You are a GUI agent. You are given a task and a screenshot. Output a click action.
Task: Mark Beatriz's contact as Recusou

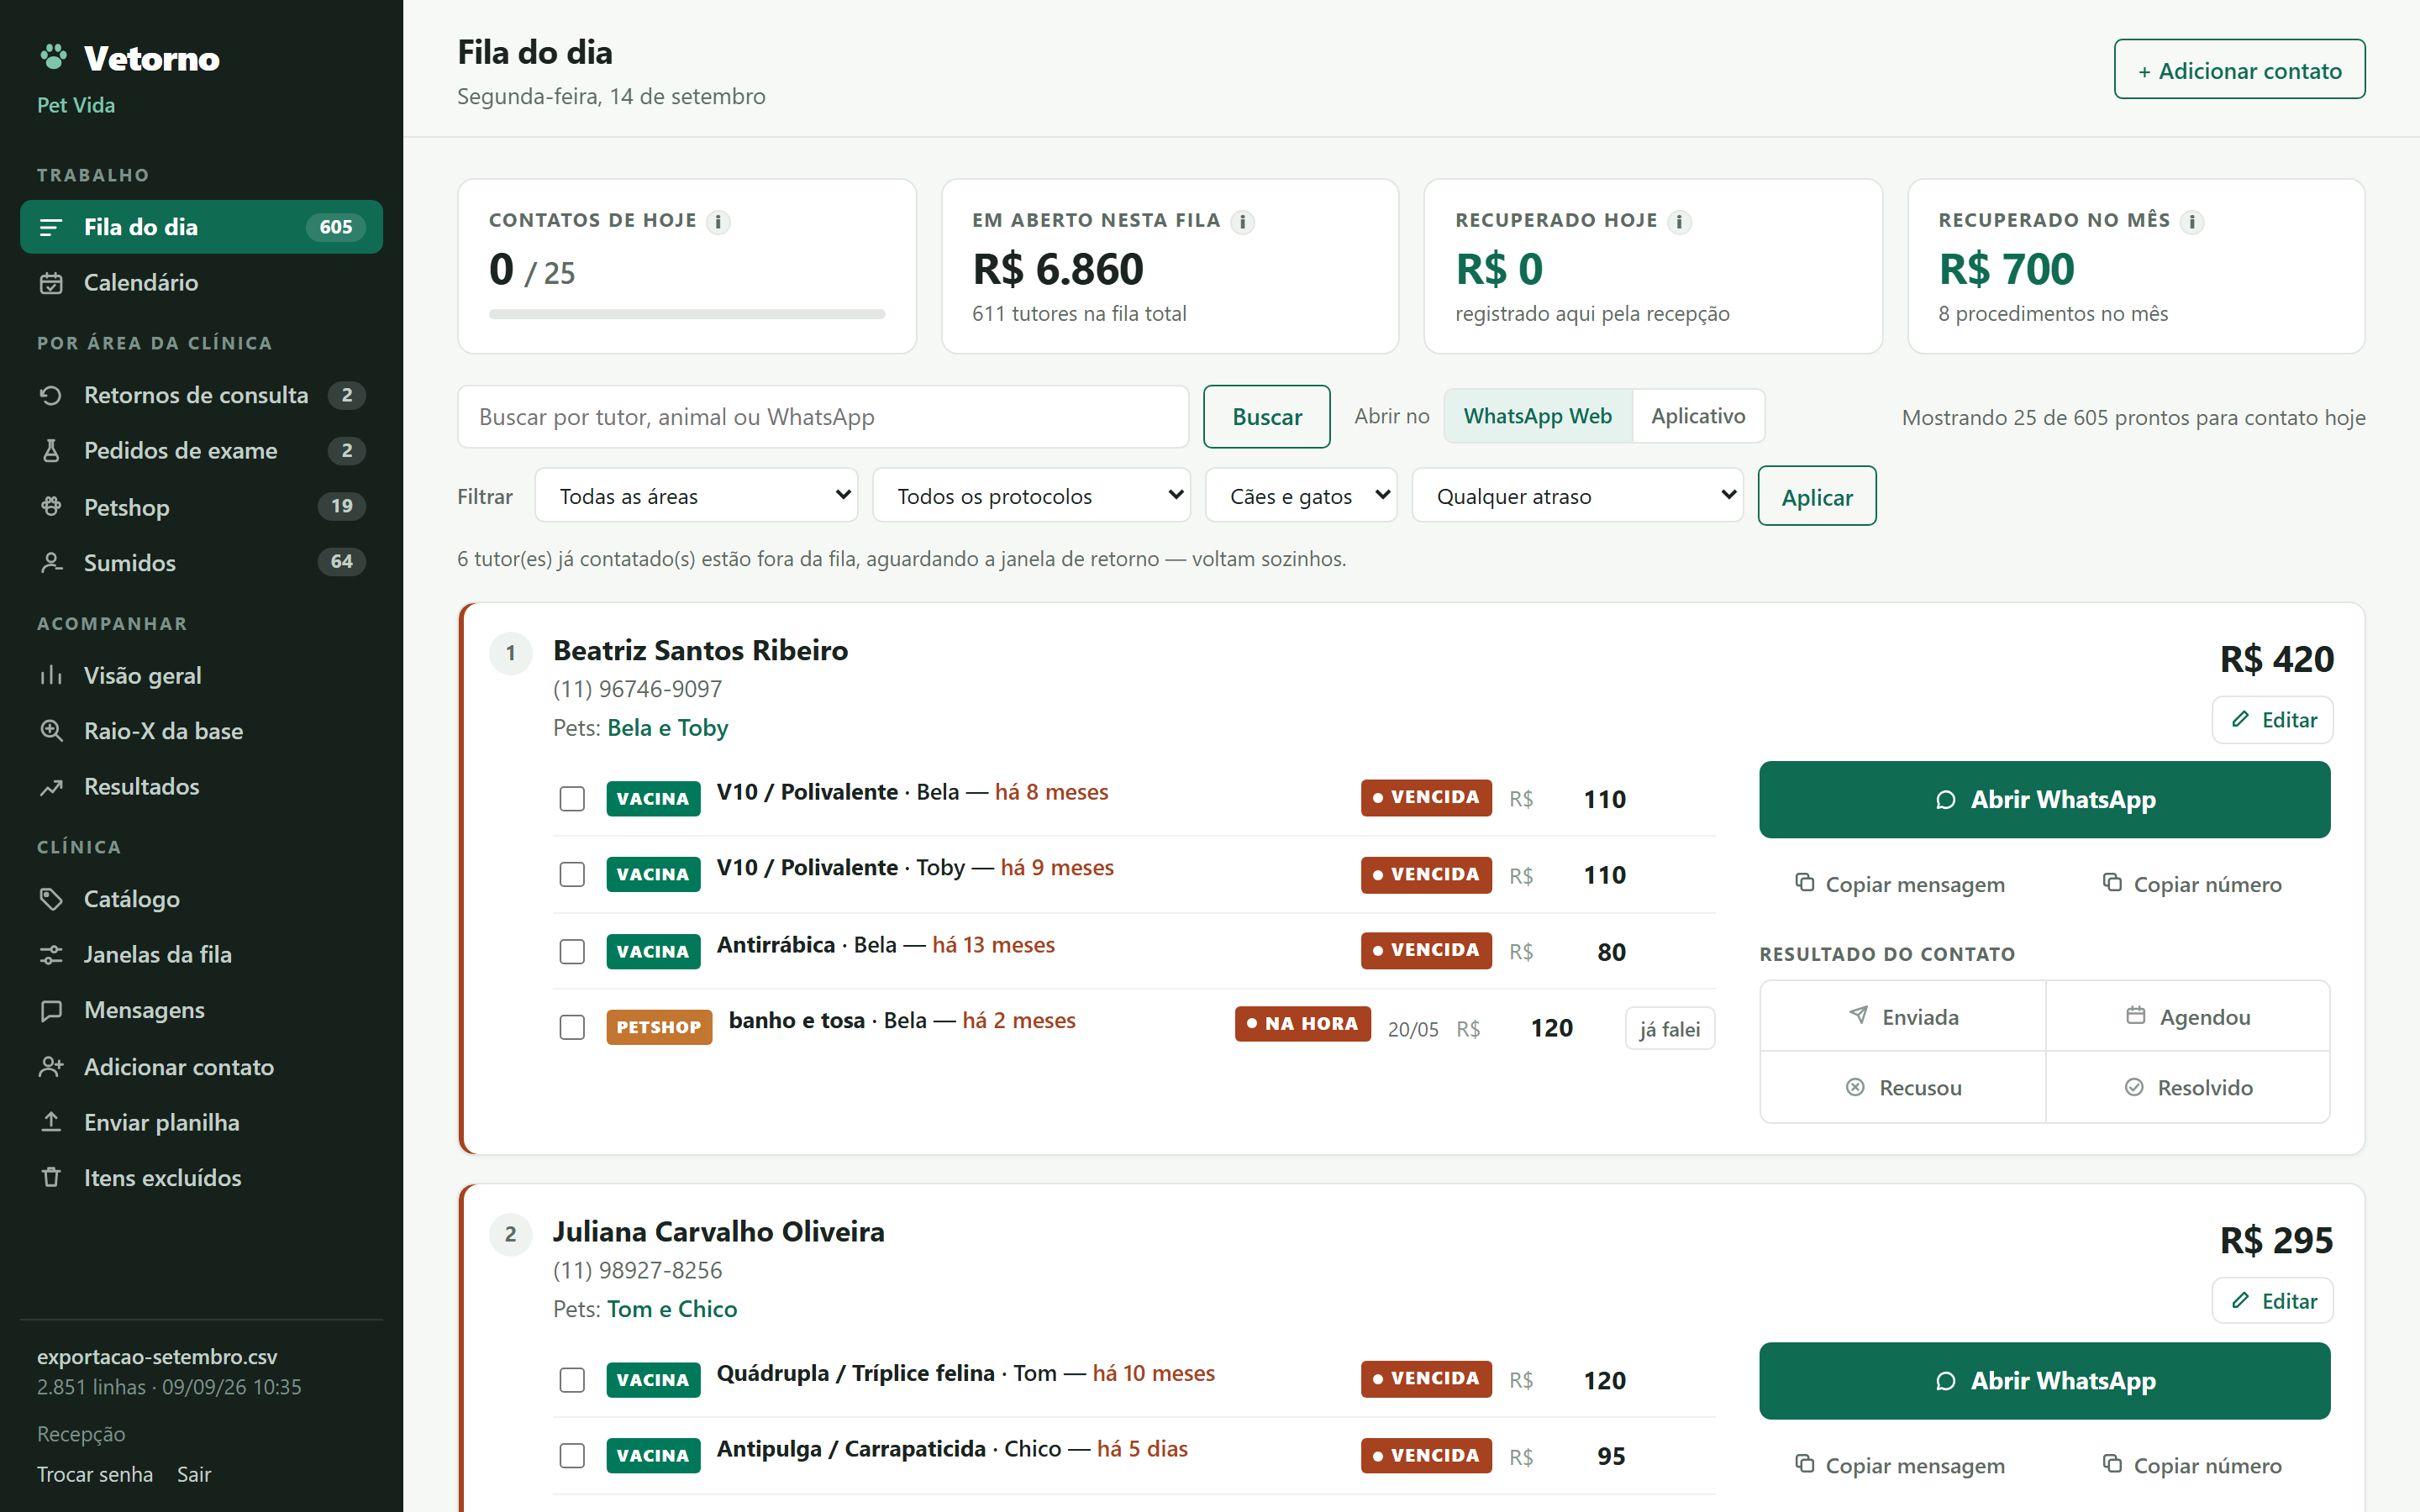(1903, 1087)
